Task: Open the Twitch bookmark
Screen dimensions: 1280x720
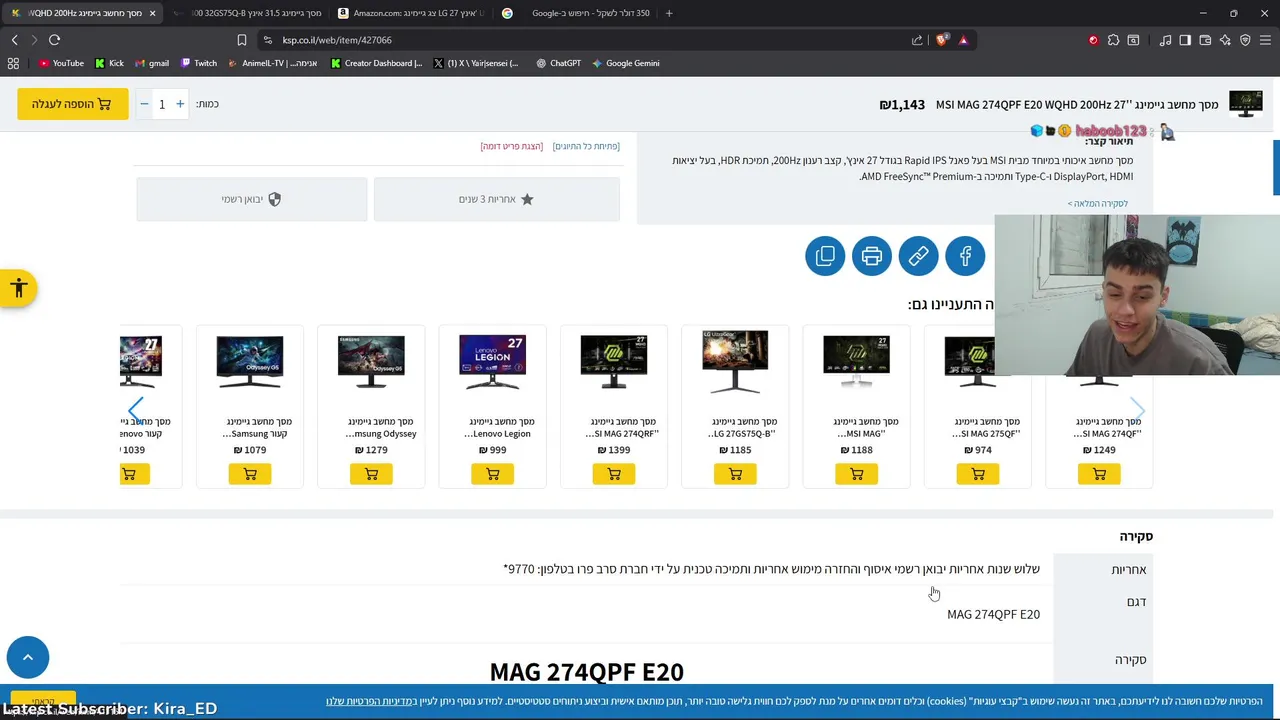Action: tap(199, 63)
